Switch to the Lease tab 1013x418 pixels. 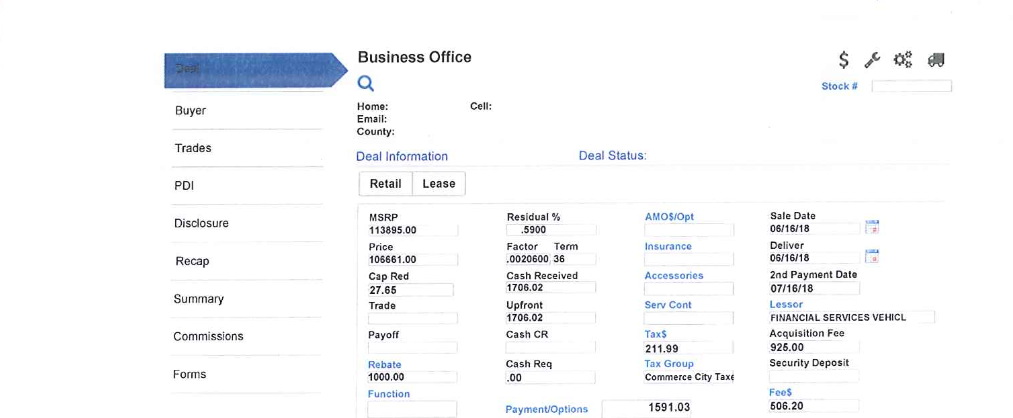pos(439,183)
